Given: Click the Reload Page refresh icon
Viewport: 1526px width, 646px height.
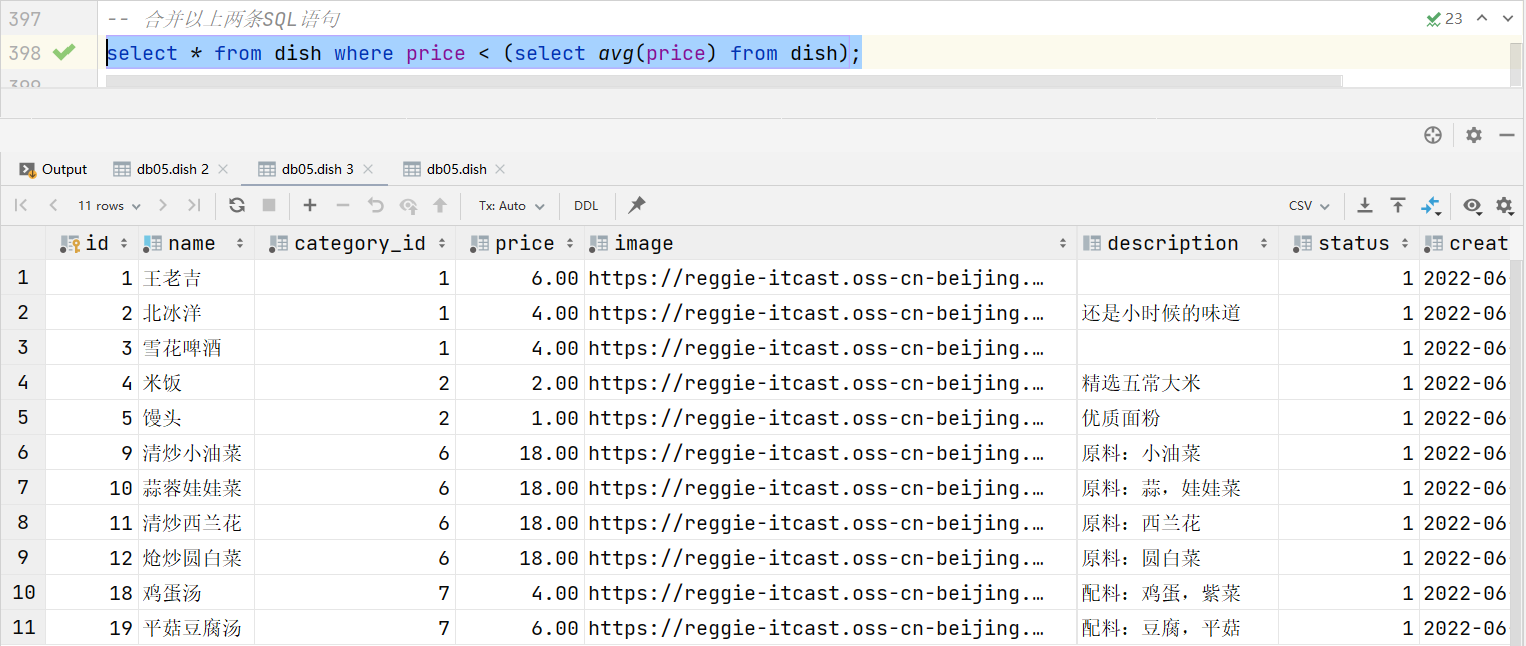Looking at the screenshot, I should (x=237, y=205).
